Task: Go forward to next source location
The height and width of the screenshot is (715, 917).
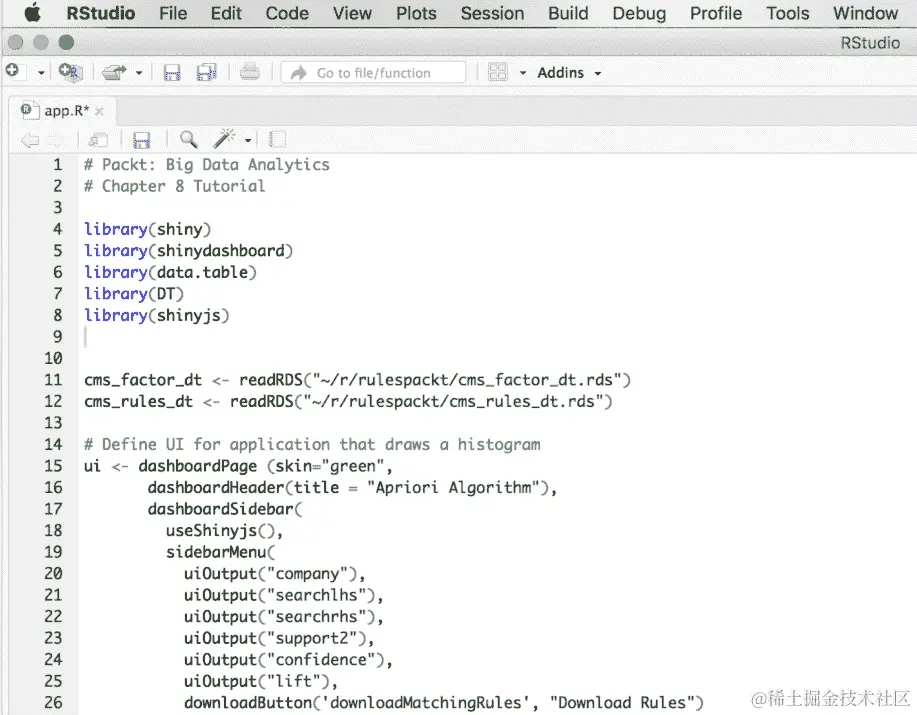Action: tap(56, 140)
